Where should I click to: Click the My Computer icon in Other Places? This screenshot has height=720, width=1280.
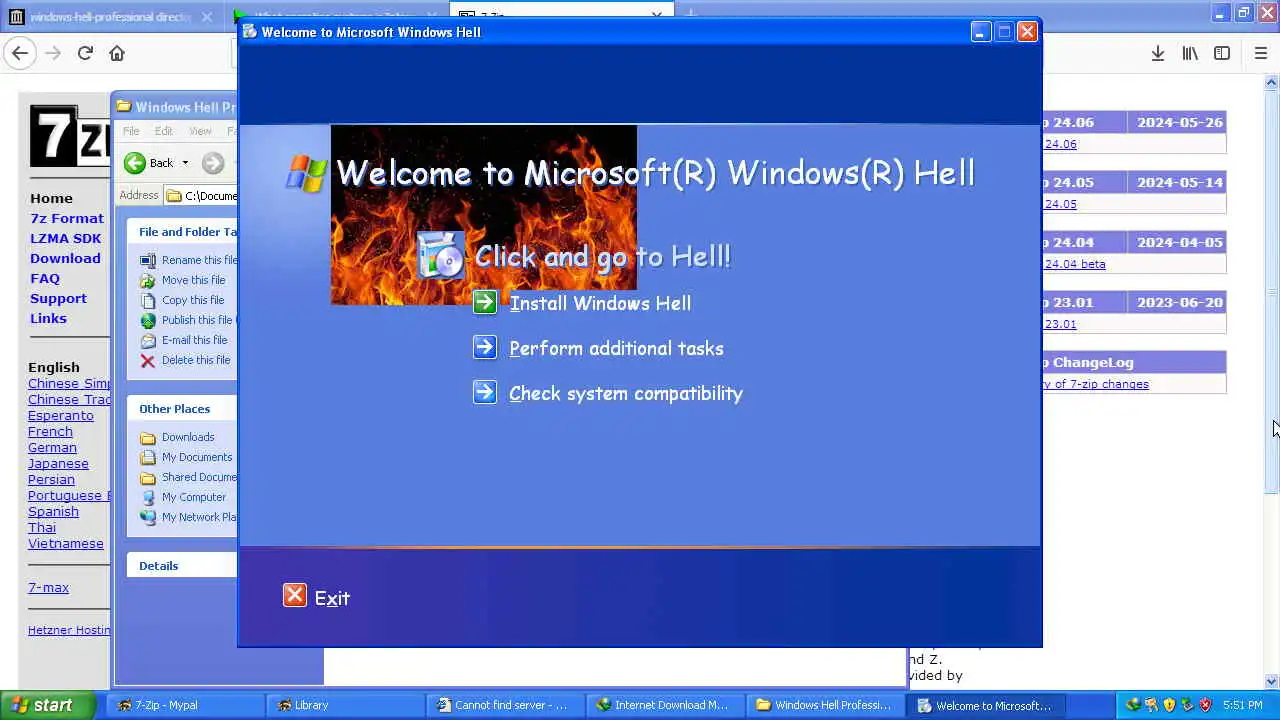(148, 497)
